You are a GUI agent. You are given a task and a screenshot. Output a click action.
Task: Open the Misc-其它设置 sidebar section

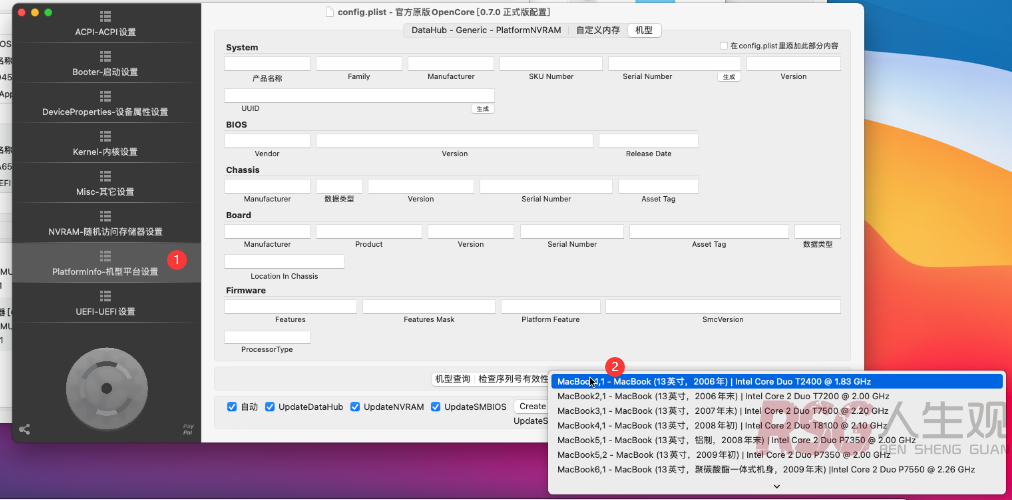click(x=105, y=184)
